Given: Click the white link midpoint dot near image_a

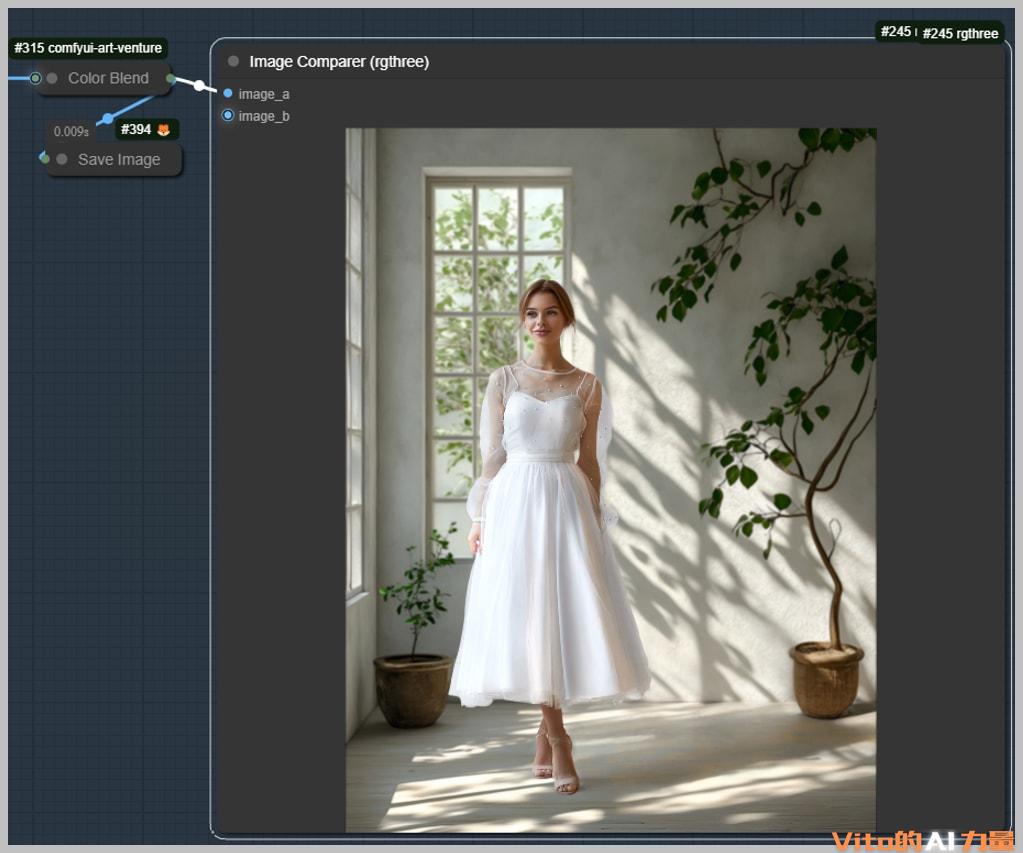Looking at the screenshot, I should pyautogui.click(x=199, y=85).
